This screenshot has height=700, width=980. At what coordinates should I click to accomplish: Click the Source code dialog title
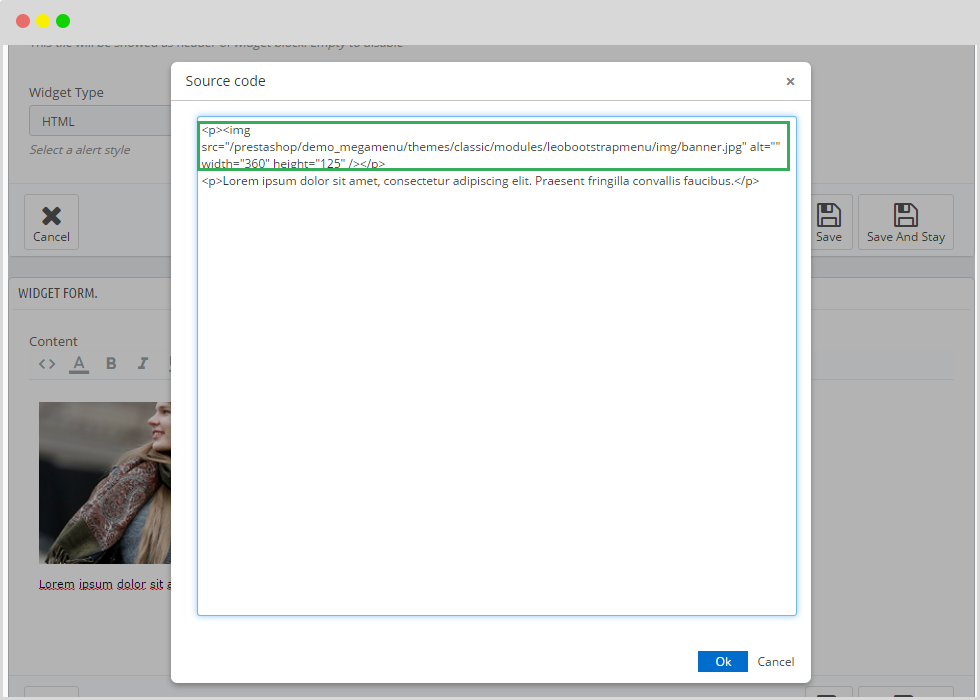click(226, 81)
